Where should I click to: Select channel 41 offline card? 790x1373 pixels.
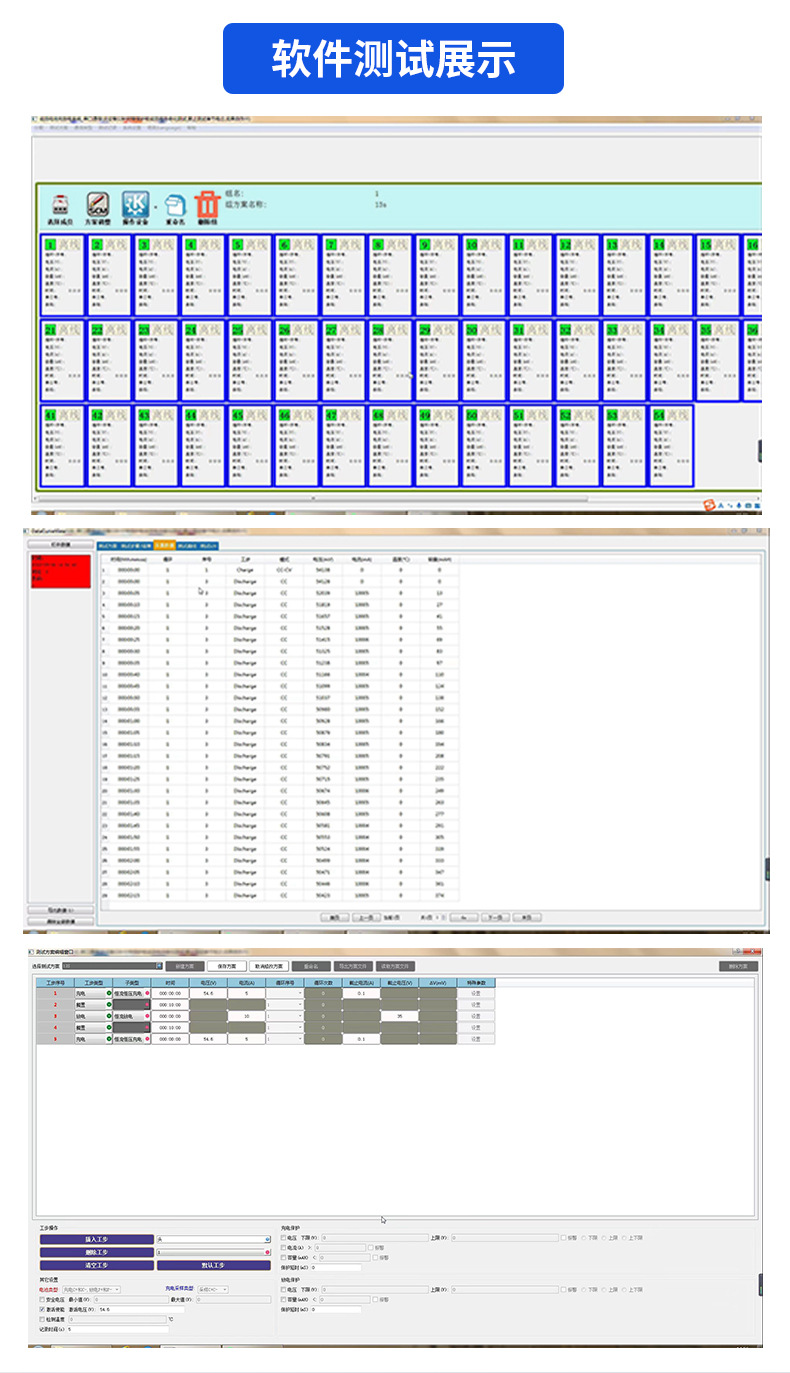pyautogui.click(x=62, y=446)
